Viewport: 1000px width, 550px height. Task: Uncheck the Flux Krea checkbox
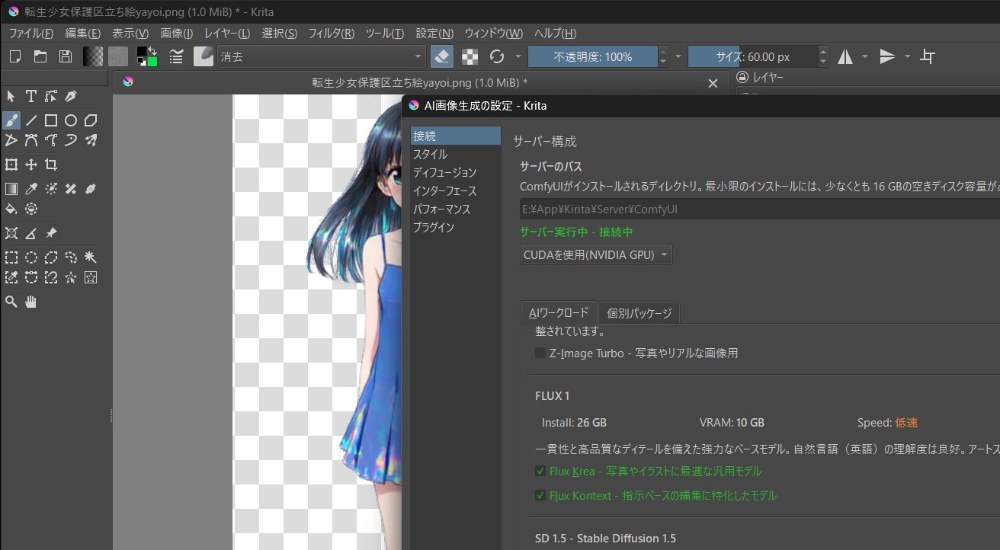pyautogui.click(x=540, y=472)
